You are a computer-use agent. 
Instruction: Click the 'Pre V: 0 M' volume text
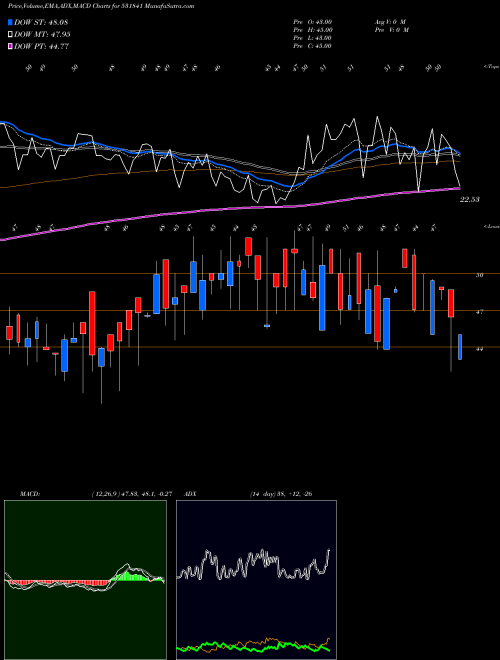point(391,30)
